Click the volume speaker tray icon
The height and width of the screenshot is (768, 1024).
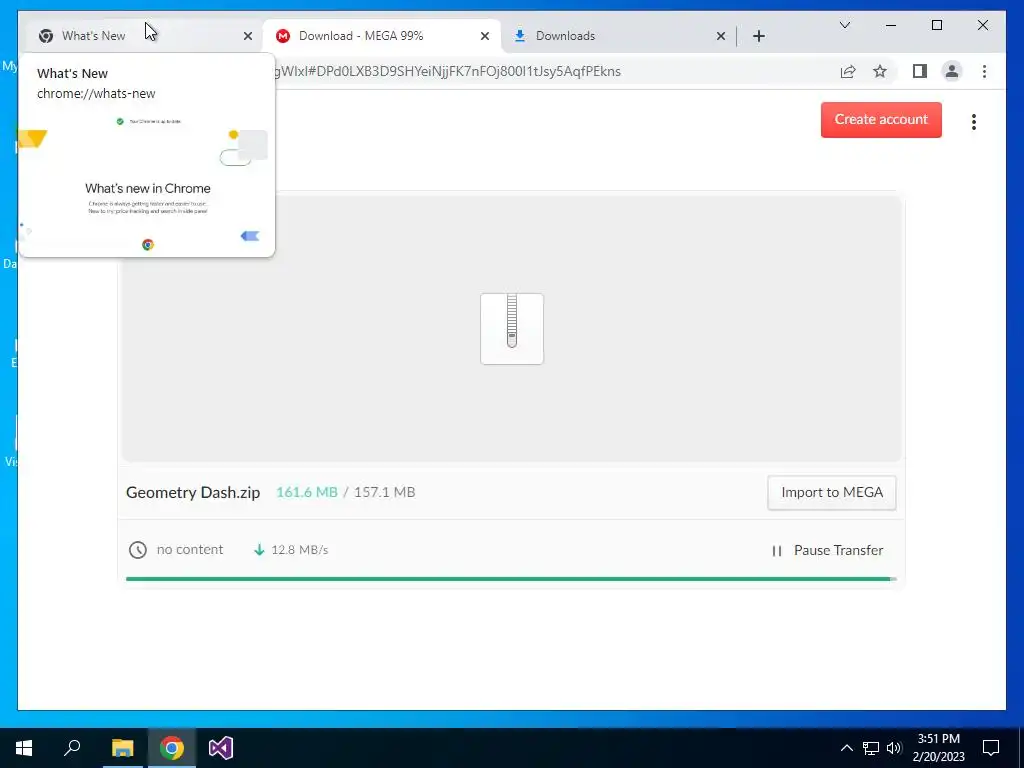point(894,748)
